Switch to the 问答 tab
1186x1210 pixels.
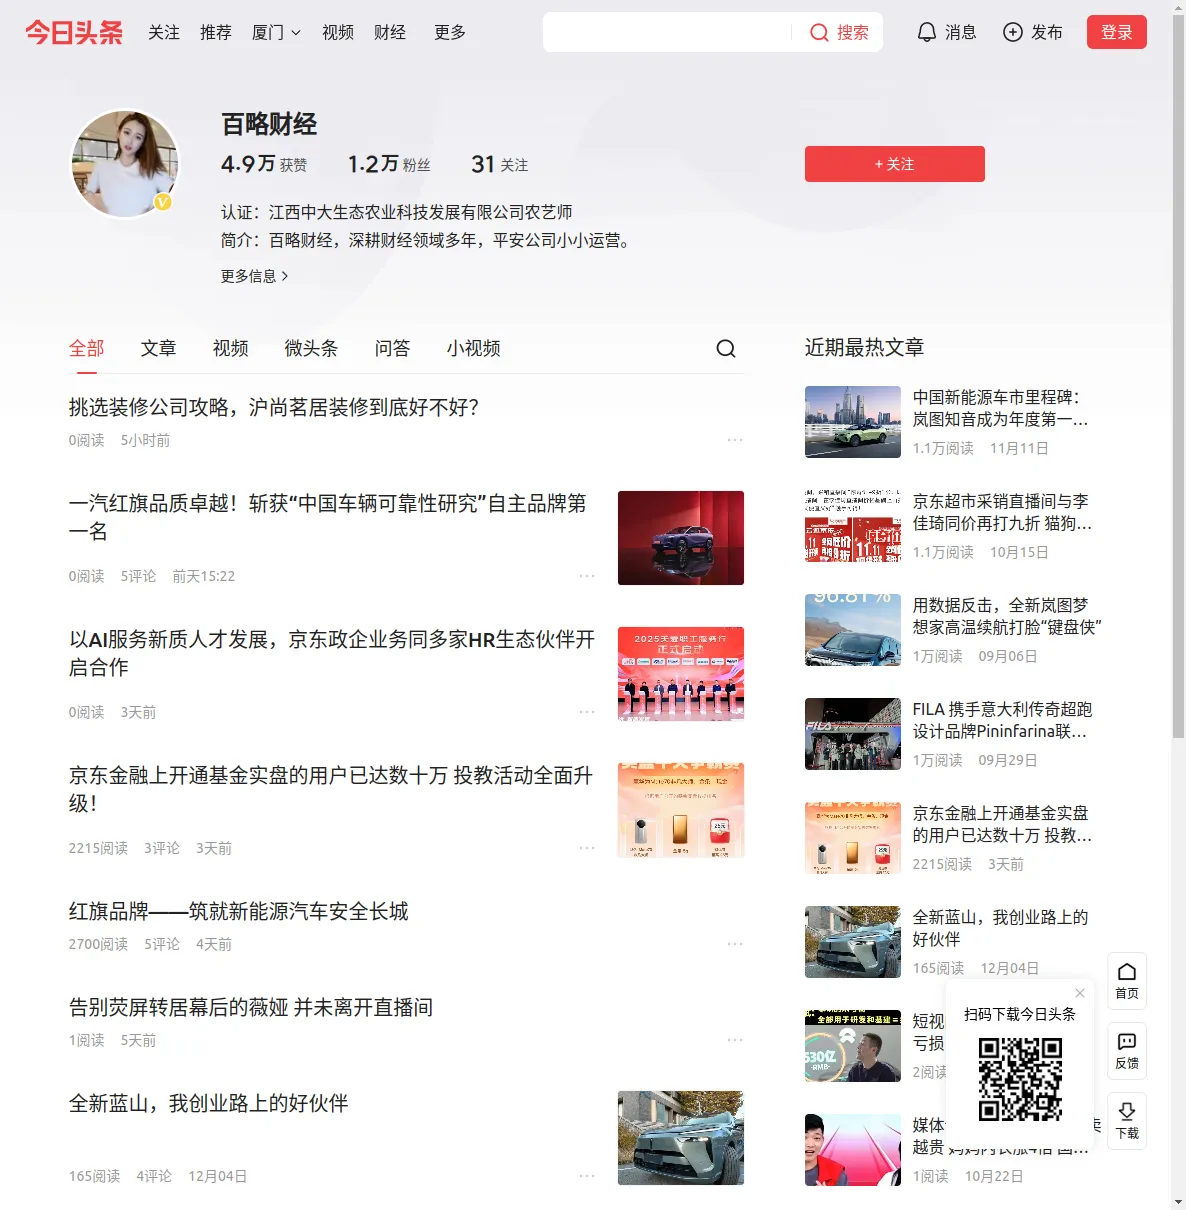(x=393, y=348)
